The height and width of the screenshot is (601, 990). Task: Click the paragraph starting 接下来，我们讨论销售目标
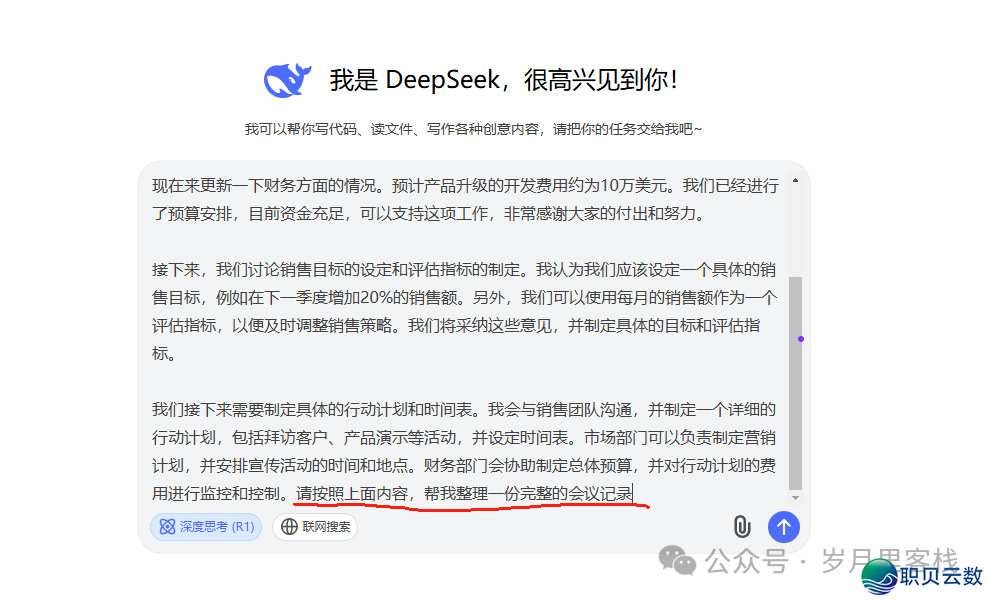point(465,311)
